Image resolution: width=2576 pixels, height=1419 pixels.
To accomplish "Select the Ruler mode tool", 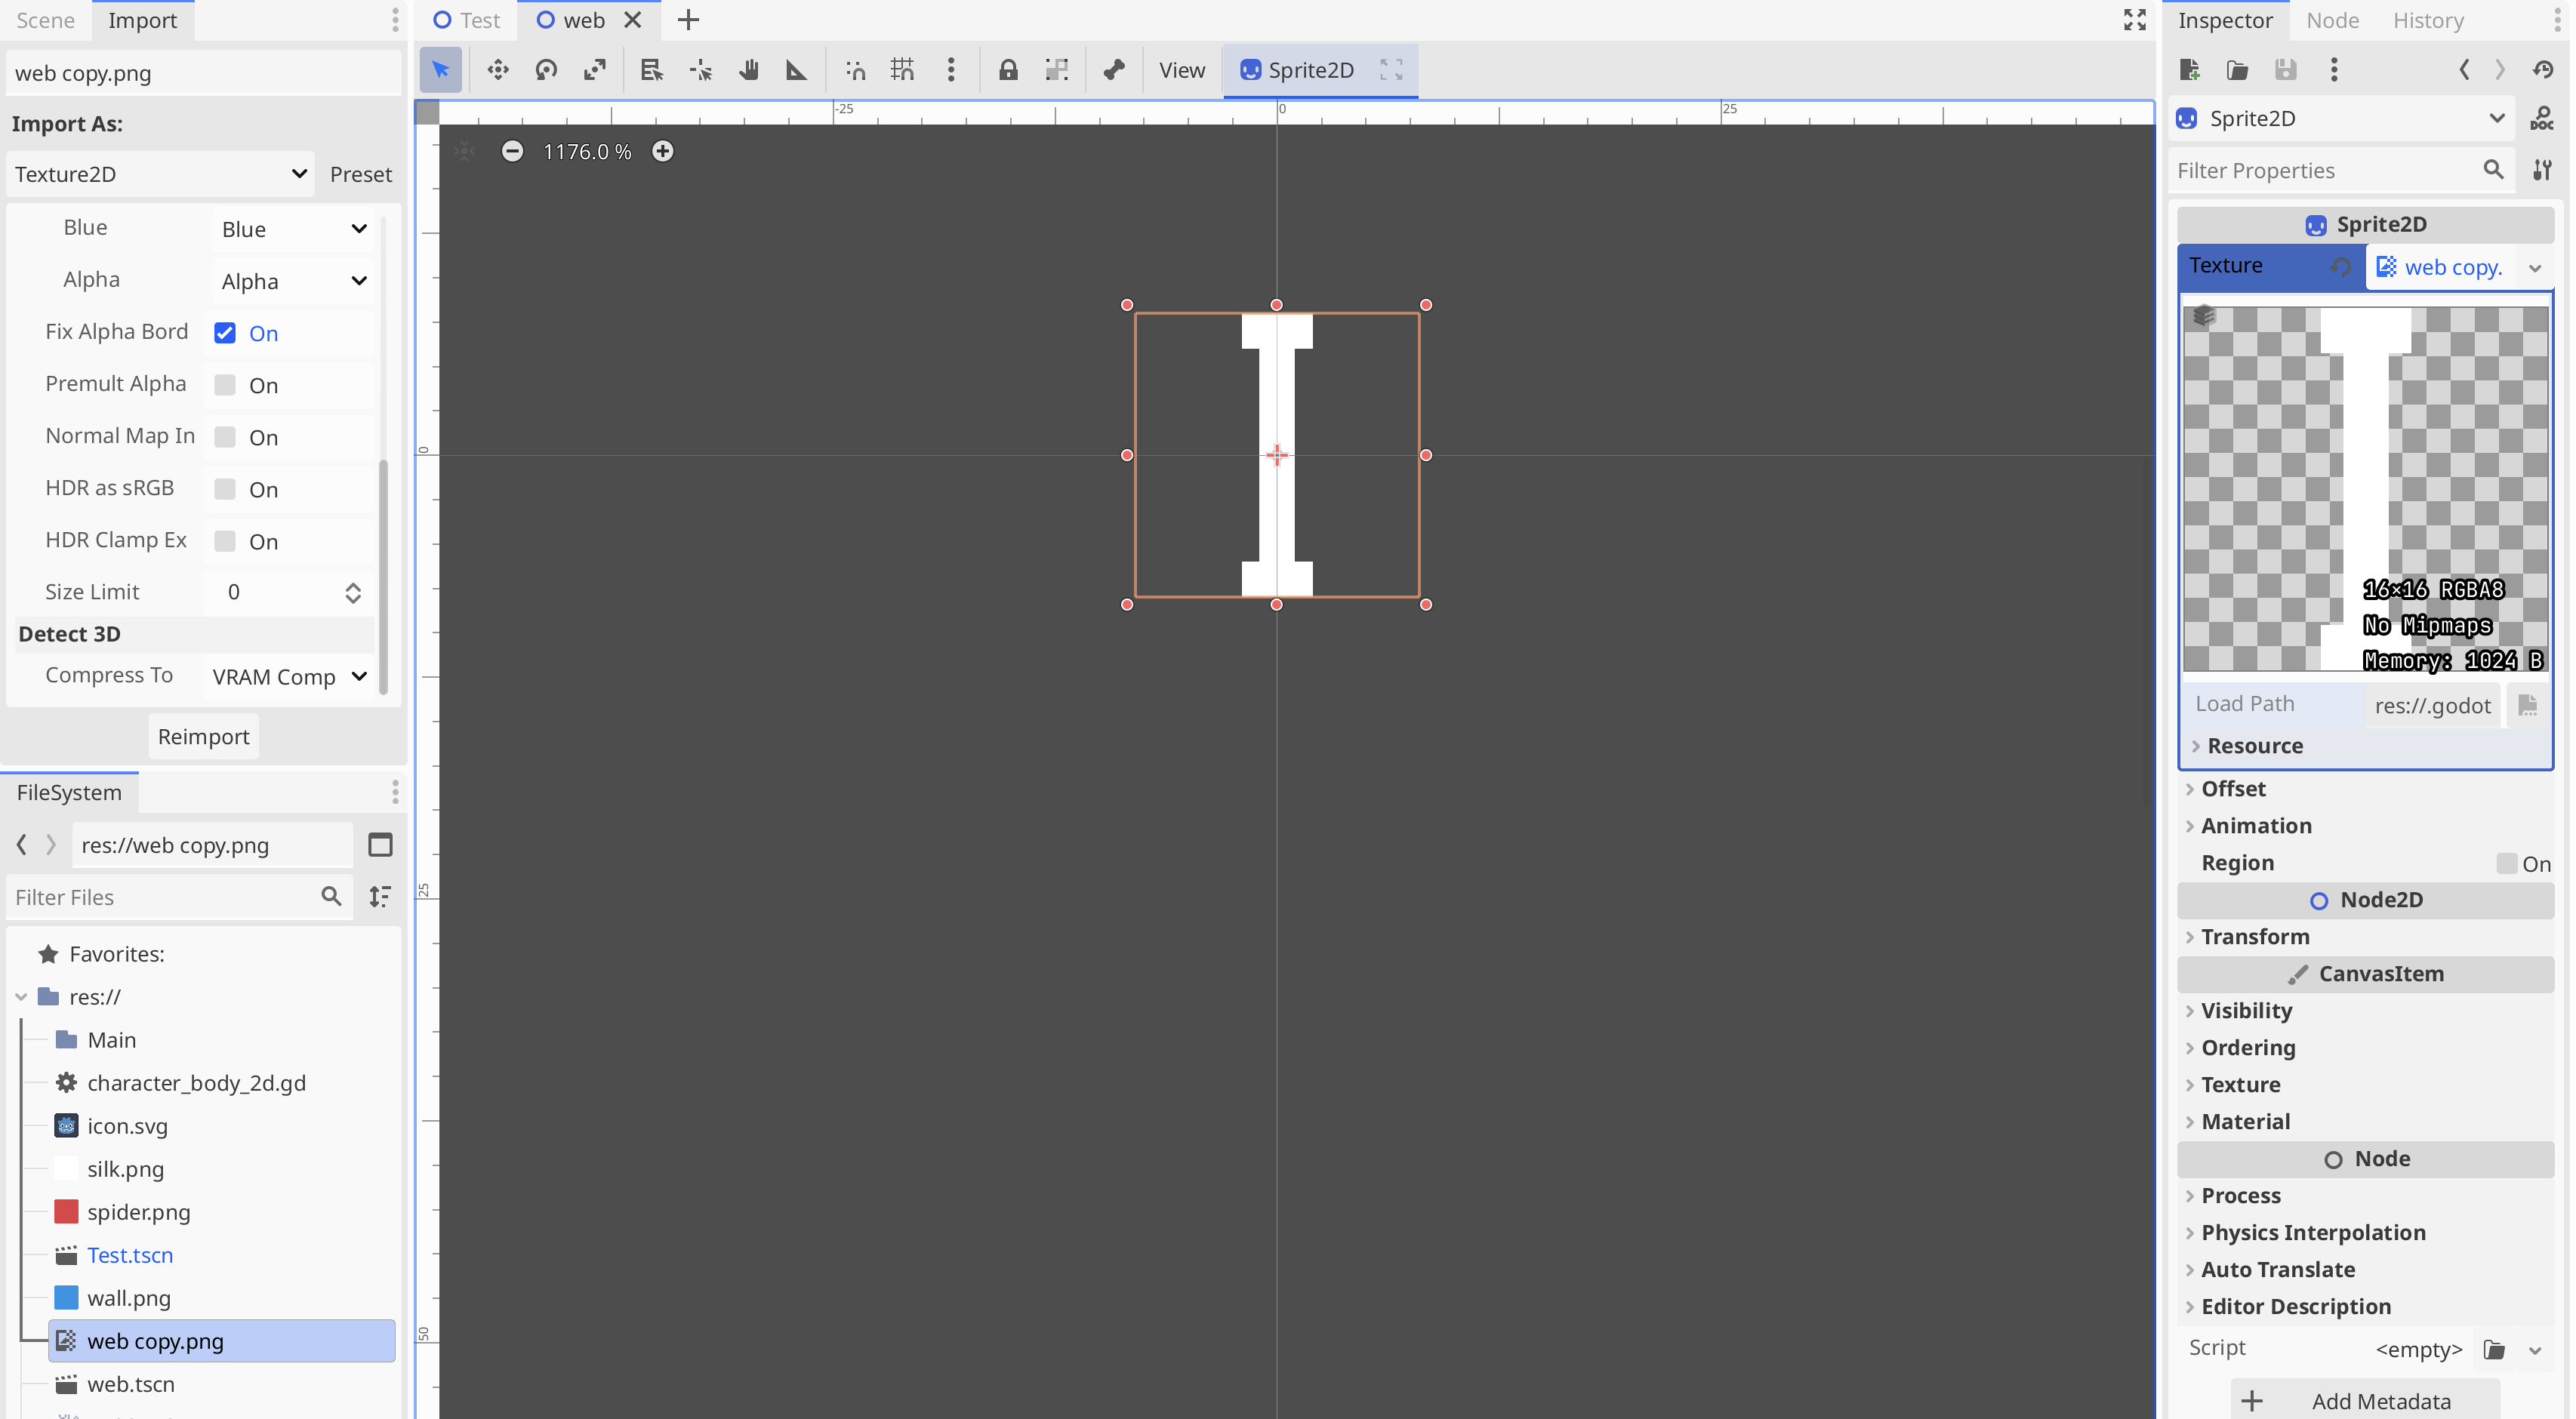I will tap(796, 70).
